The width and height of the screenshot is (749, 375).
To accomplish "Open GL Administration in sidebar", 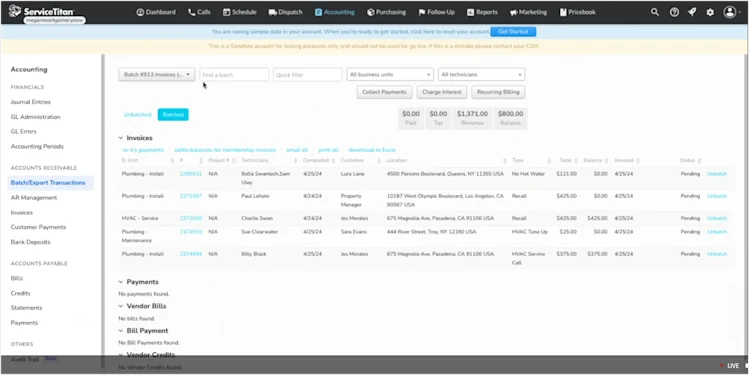I will click(35, 117).
